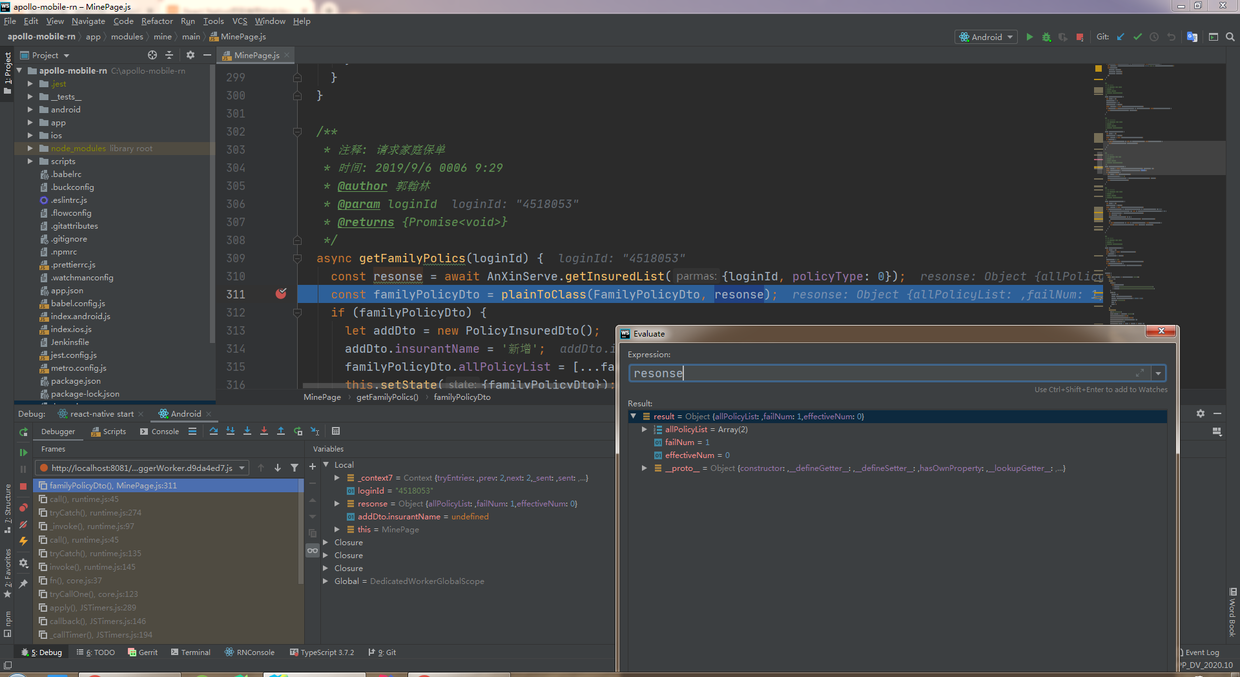Open Project panel settings gear
Image resolution: width=1240 pixels, height=677 pixels.
[190, 55]
